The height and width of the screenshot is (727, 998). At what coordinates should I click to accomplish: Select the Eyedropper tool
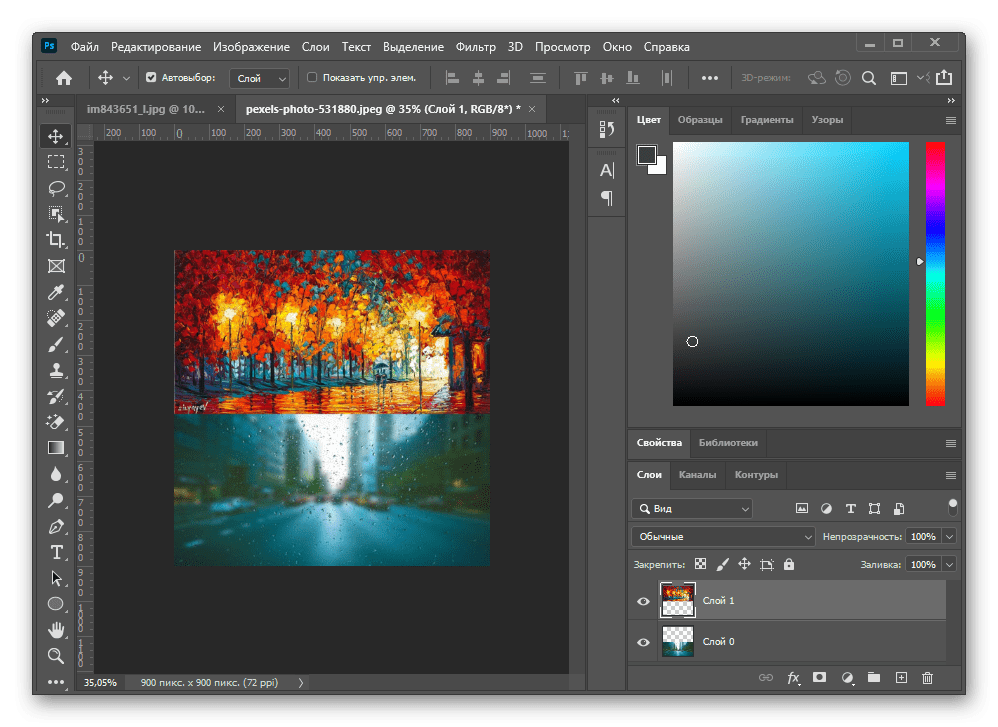[x=56, y=292]
